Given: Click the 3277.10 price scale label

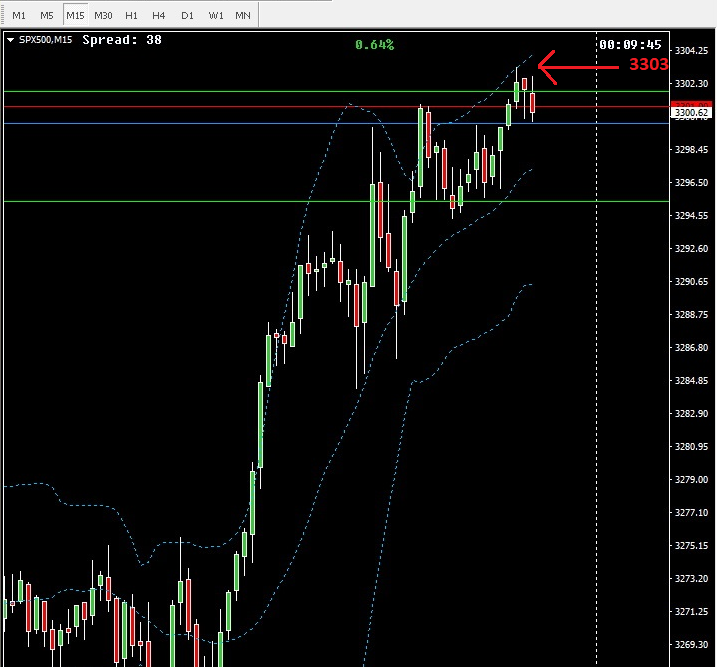Looking at the screenshot, I should click(691, 512).
